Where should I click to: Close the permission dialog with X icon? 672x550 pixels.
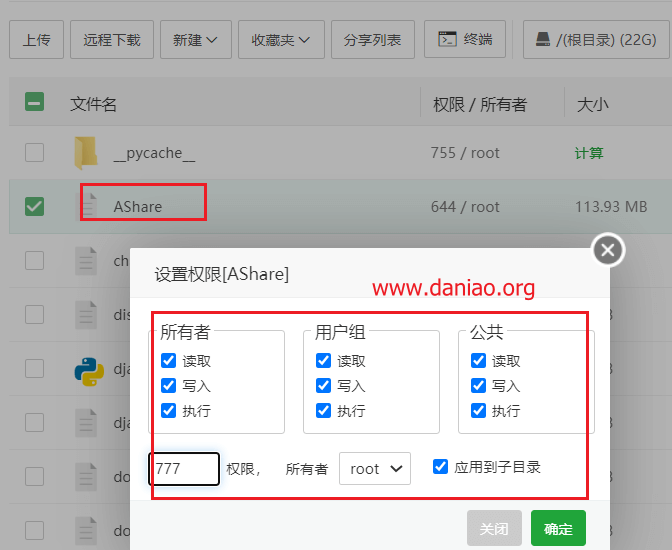click(608, 250)
